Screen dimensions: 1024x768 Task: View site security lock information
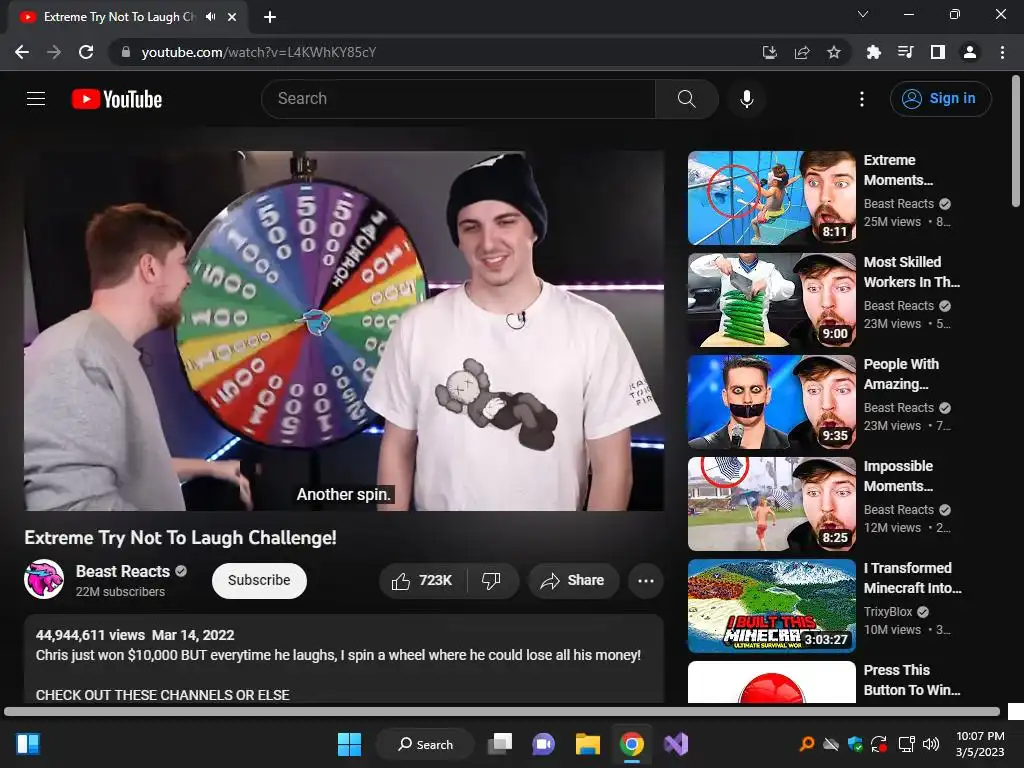[x=126, y=52]
